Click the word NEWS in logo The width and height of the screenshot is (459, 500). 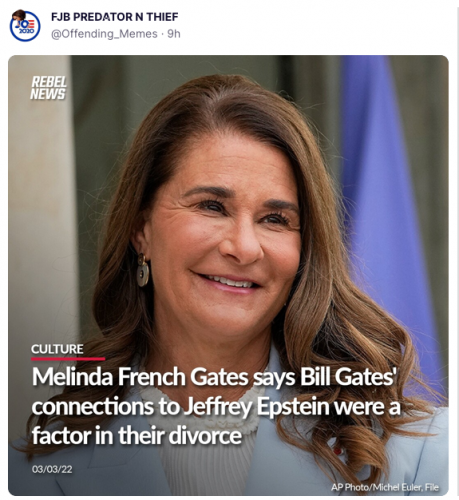coord(48,94)
